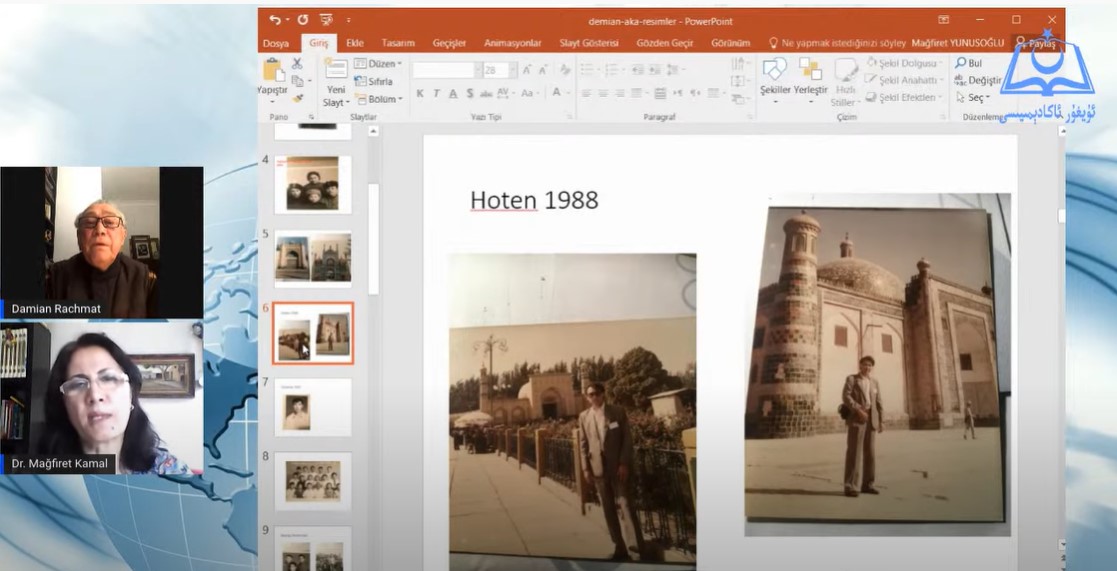Click Convert to SmartArt icon
This screenshot has width=1117, height=571.
click(739, 99)
